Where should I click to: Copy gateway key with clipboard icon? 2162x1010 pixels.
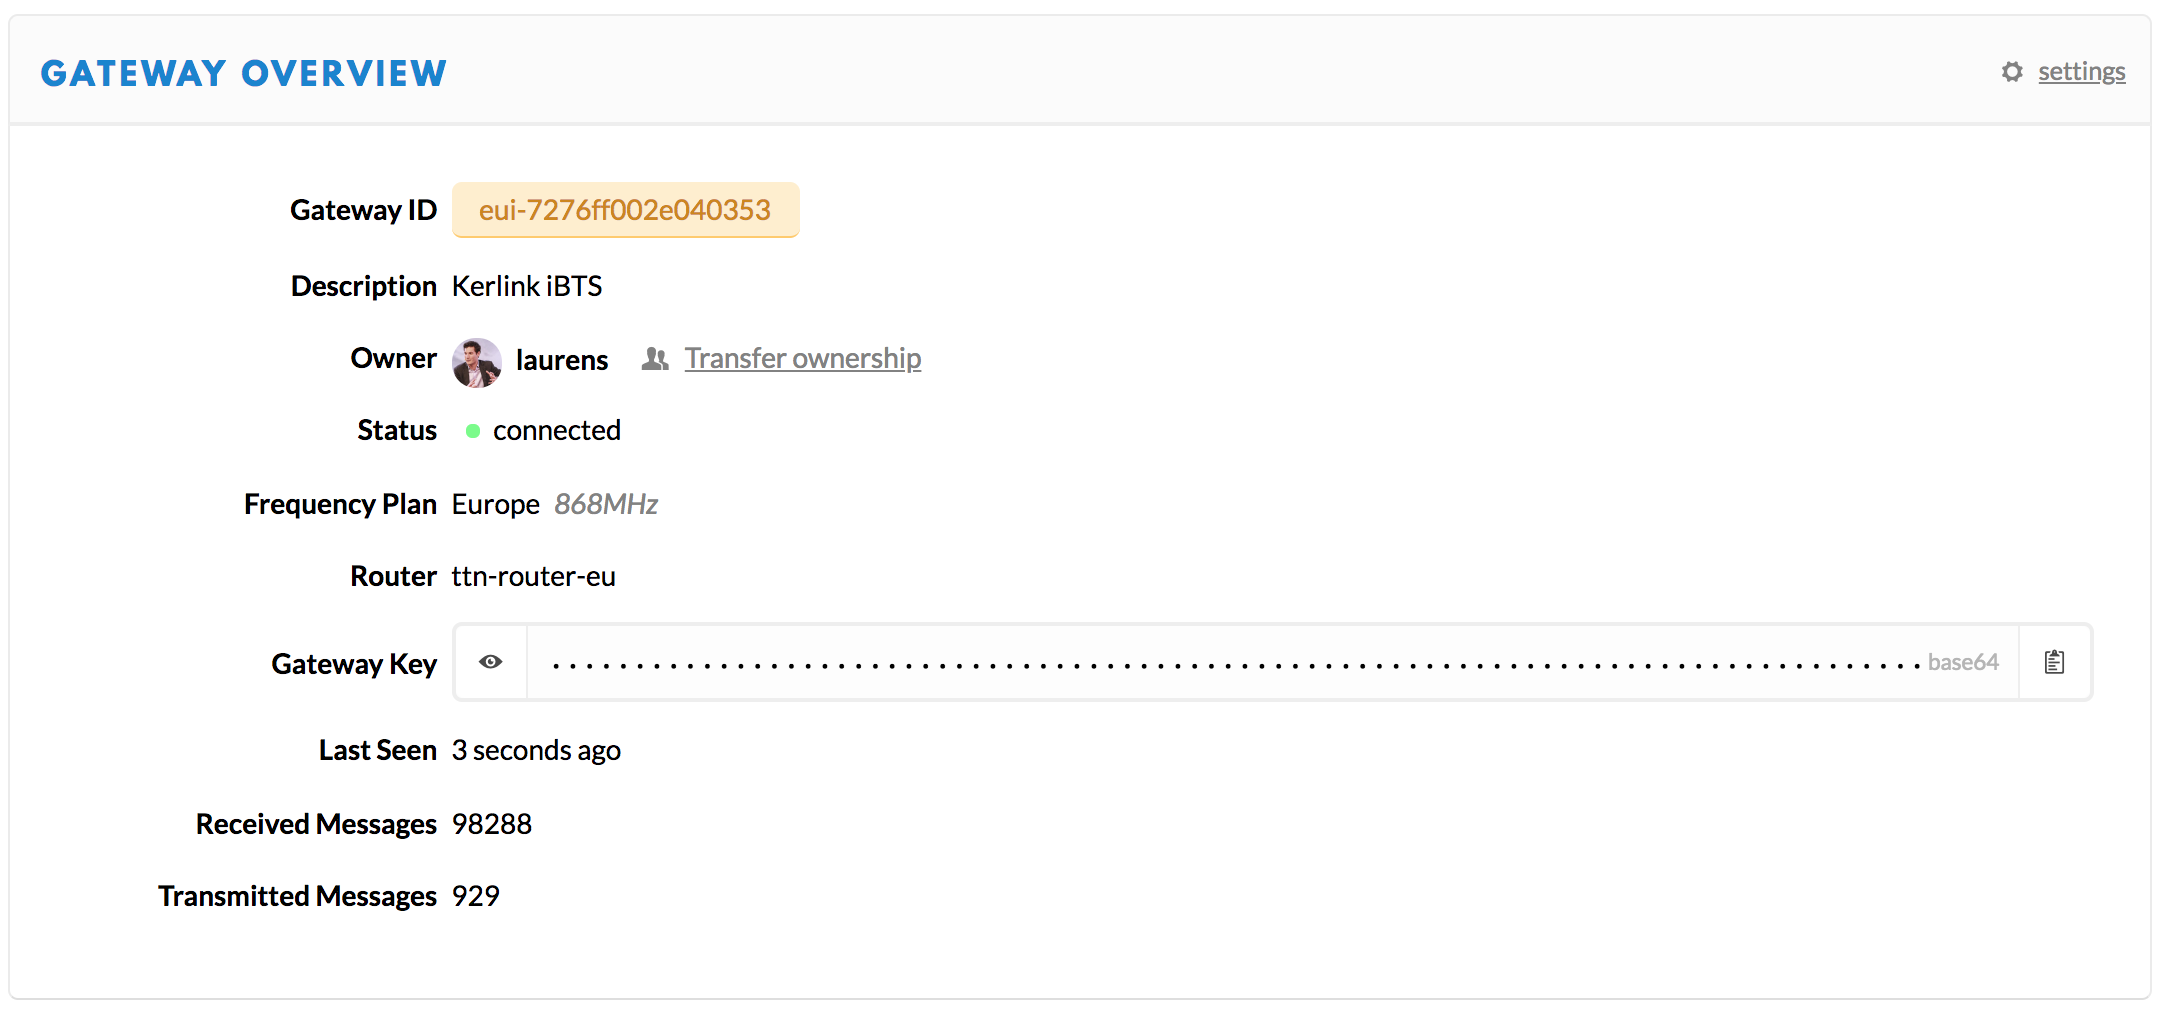click(x=2055, y=662)
